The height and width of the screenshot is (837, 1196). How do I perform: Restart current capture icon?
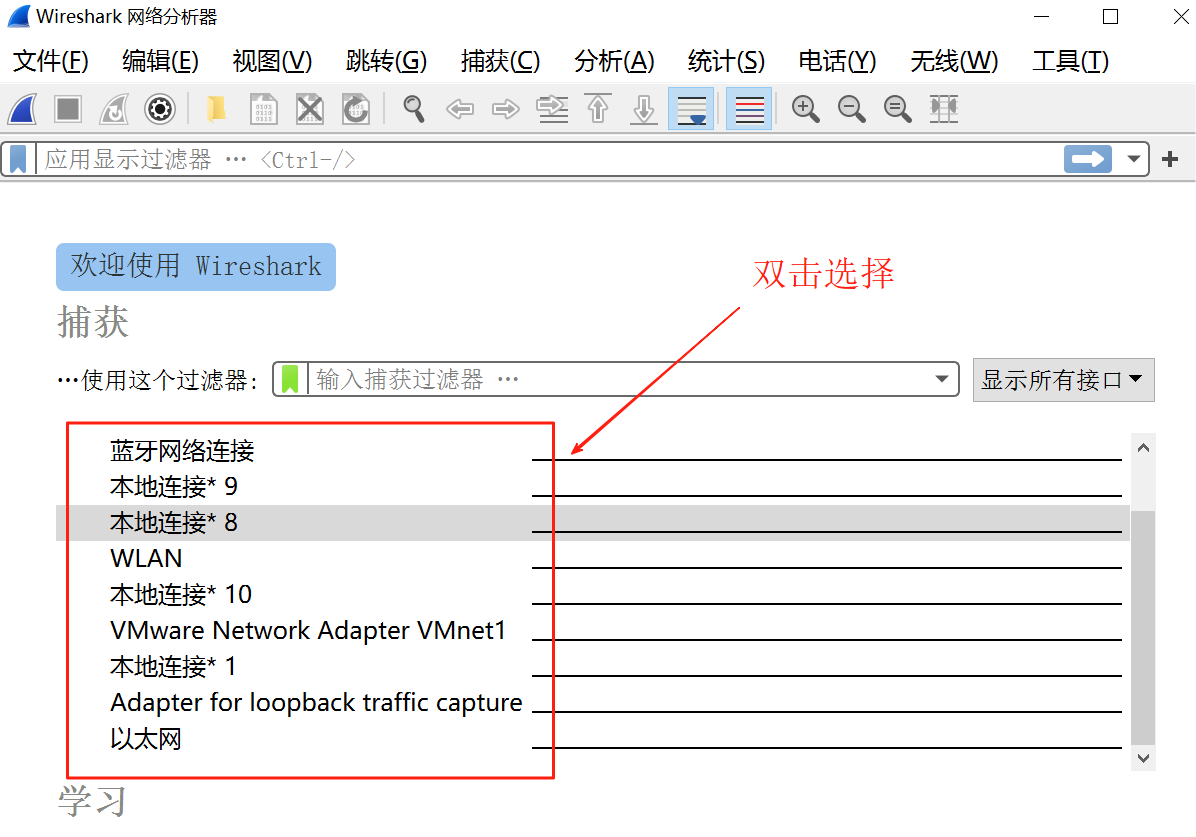[x=114, y=109]
